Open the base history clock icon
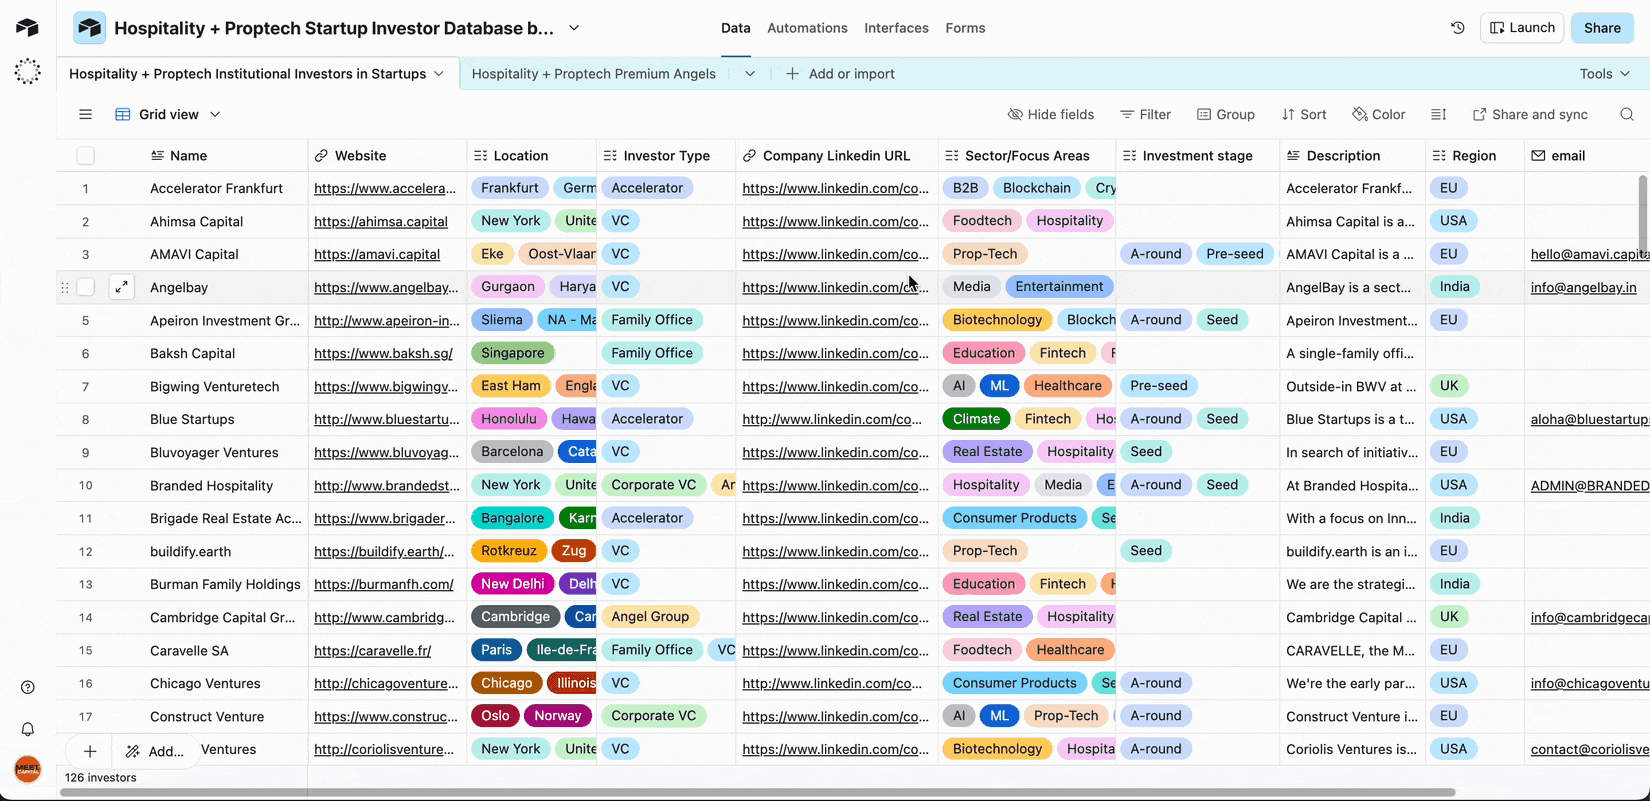The width and height of the screenshot is (1650, 801). pyautogui.click(x=1457, y=28)
